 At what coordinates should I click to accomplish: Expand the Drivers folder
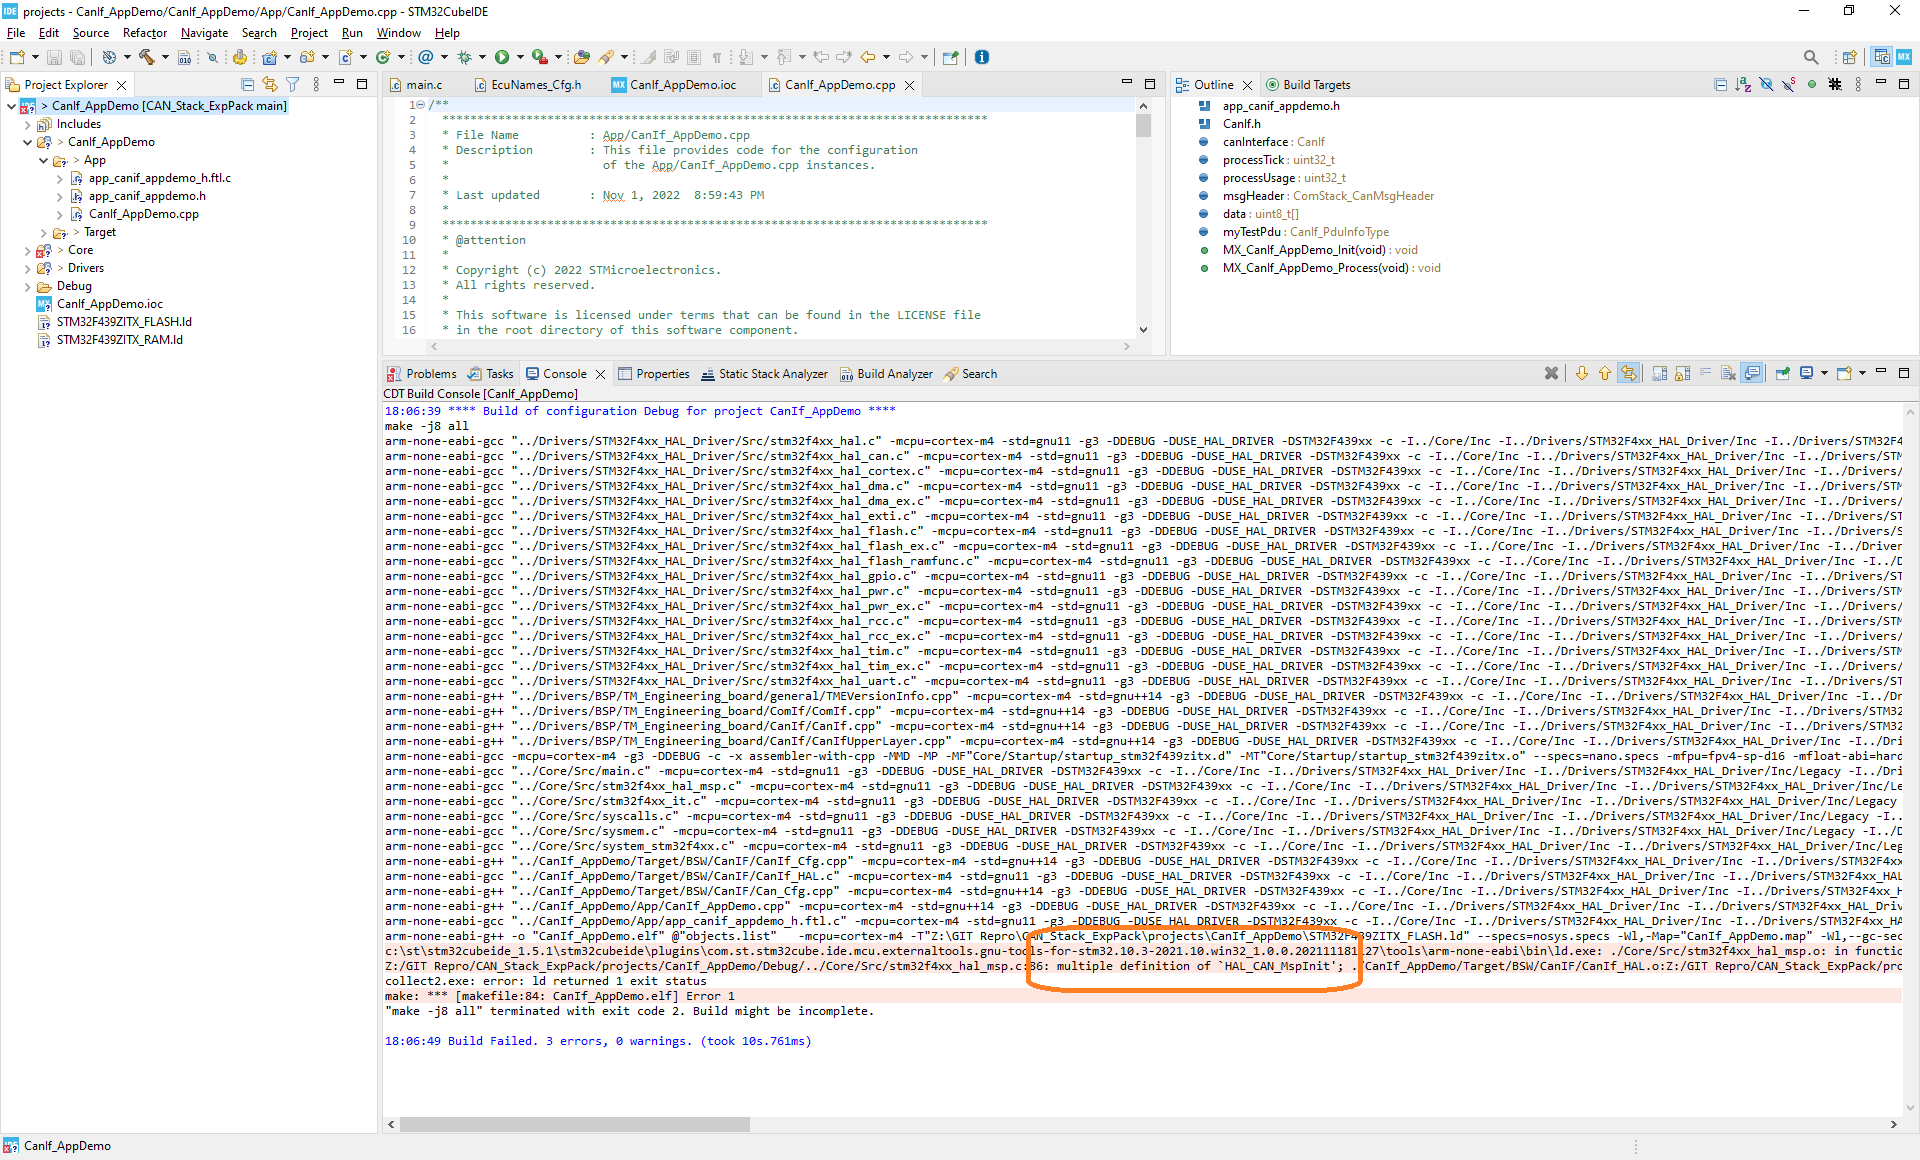tap(27, 268)
